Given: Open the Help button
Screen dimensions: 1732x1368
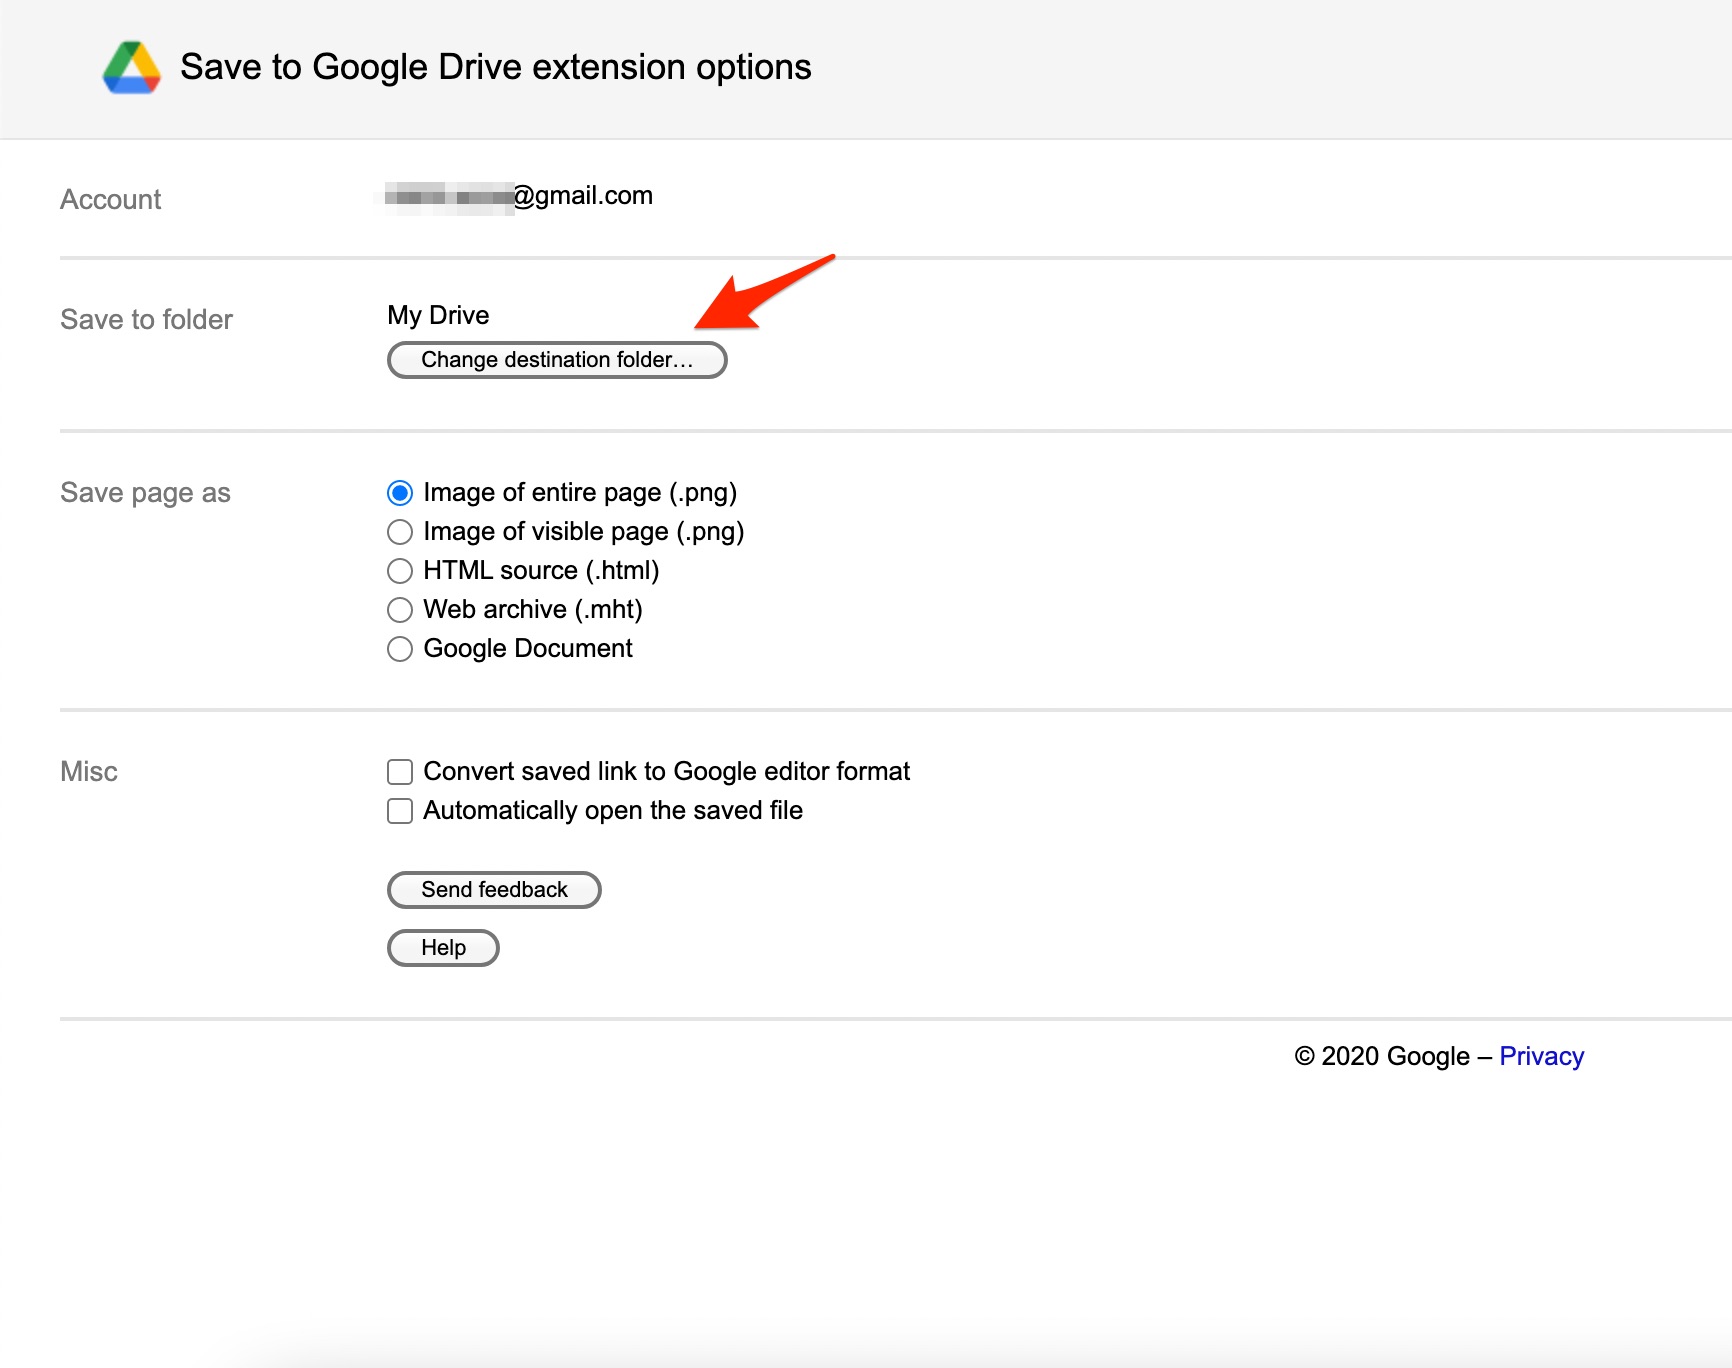Looking at the screenshot, I should 443,948.
